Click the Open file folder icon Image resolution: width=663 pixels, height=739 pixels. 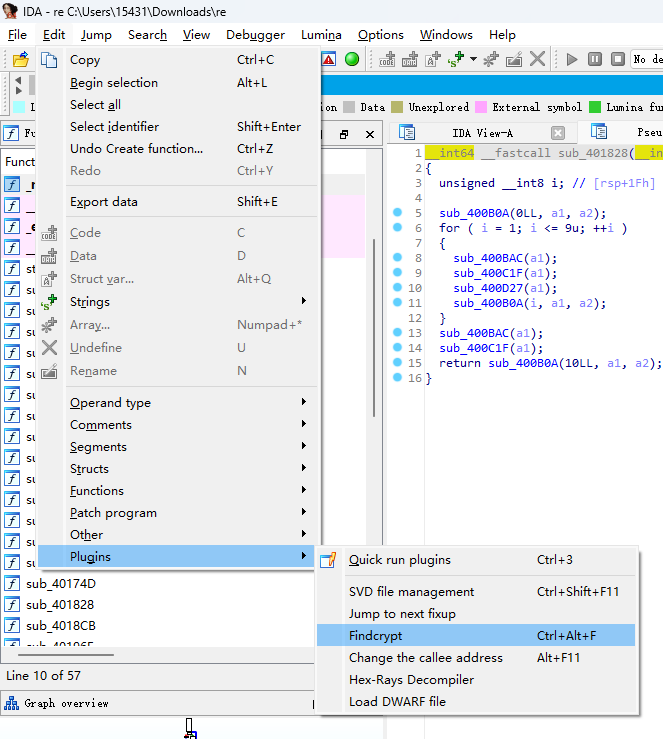pyautogui.click(x=20, y=60)
